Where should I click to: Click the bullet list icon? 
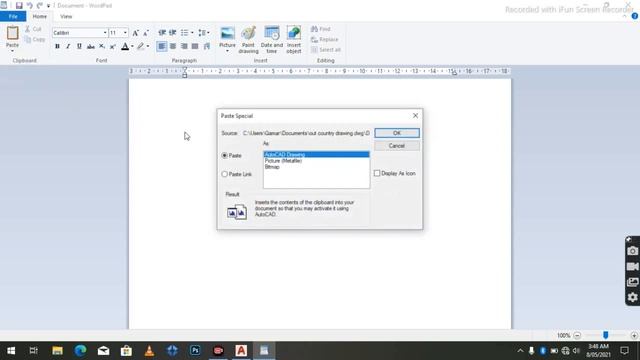184,33
